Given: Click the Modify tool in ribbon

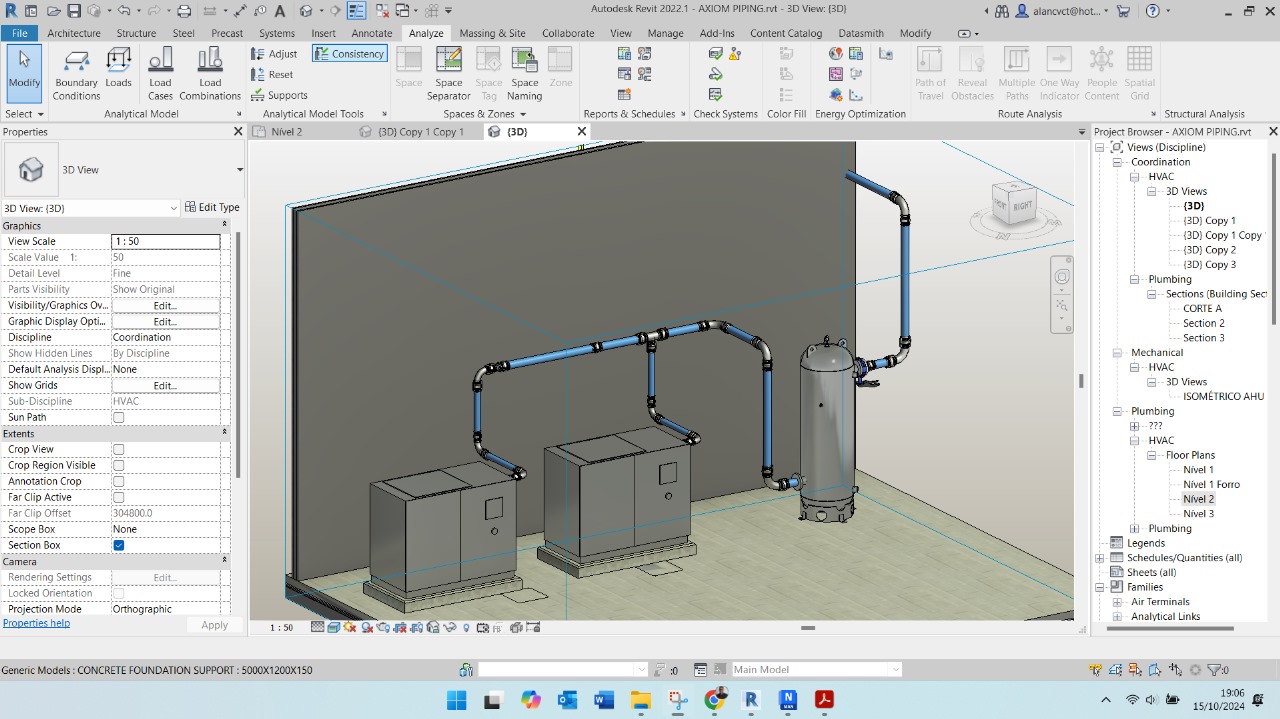Looking at the screenshot, I should point(24,73).
